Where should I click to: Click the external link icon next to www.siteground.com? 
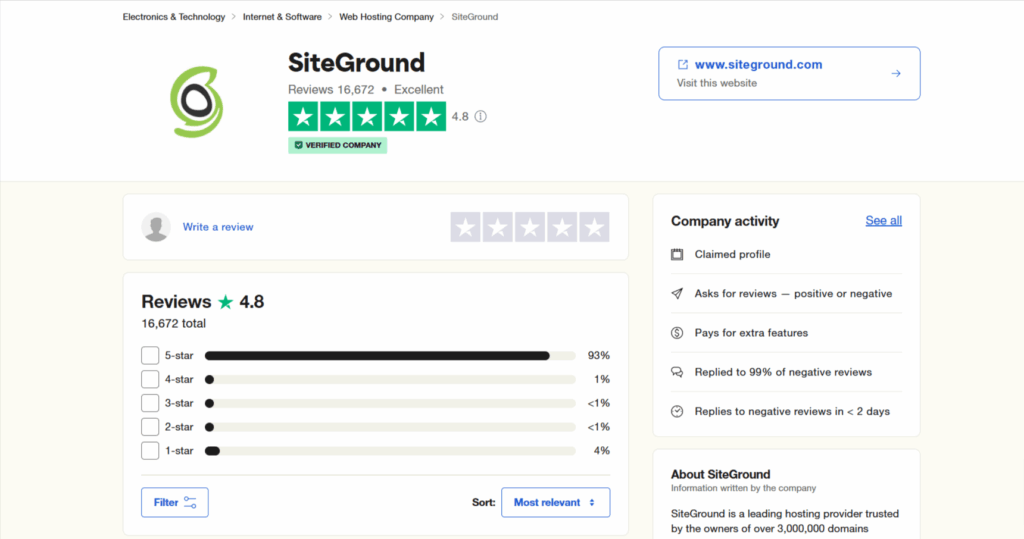click(683, 65)
